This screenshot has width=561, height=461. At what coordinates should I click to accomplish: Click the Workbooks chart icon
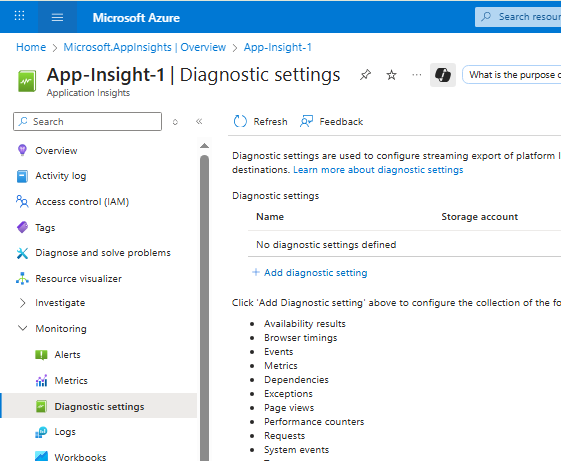click(x=41, y=456)
